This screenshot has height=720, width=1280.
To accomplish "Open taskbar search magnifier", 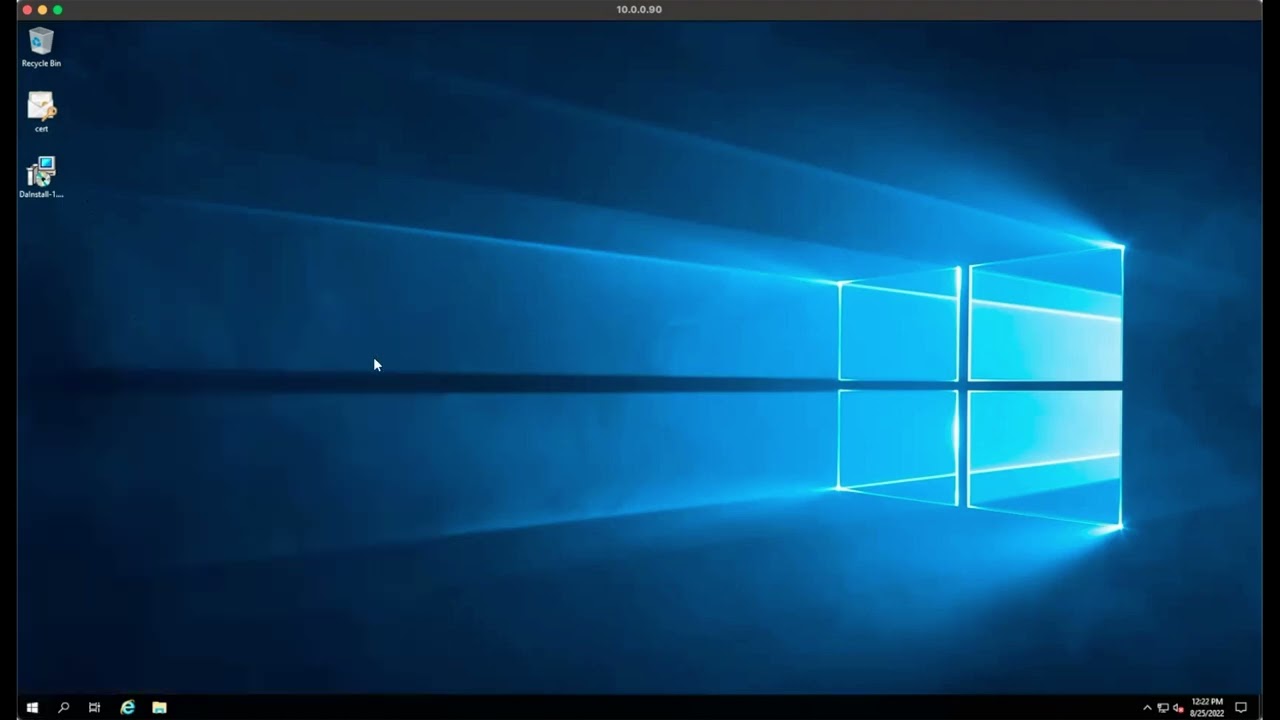I will pyautogui.click(x=63, y=707).
